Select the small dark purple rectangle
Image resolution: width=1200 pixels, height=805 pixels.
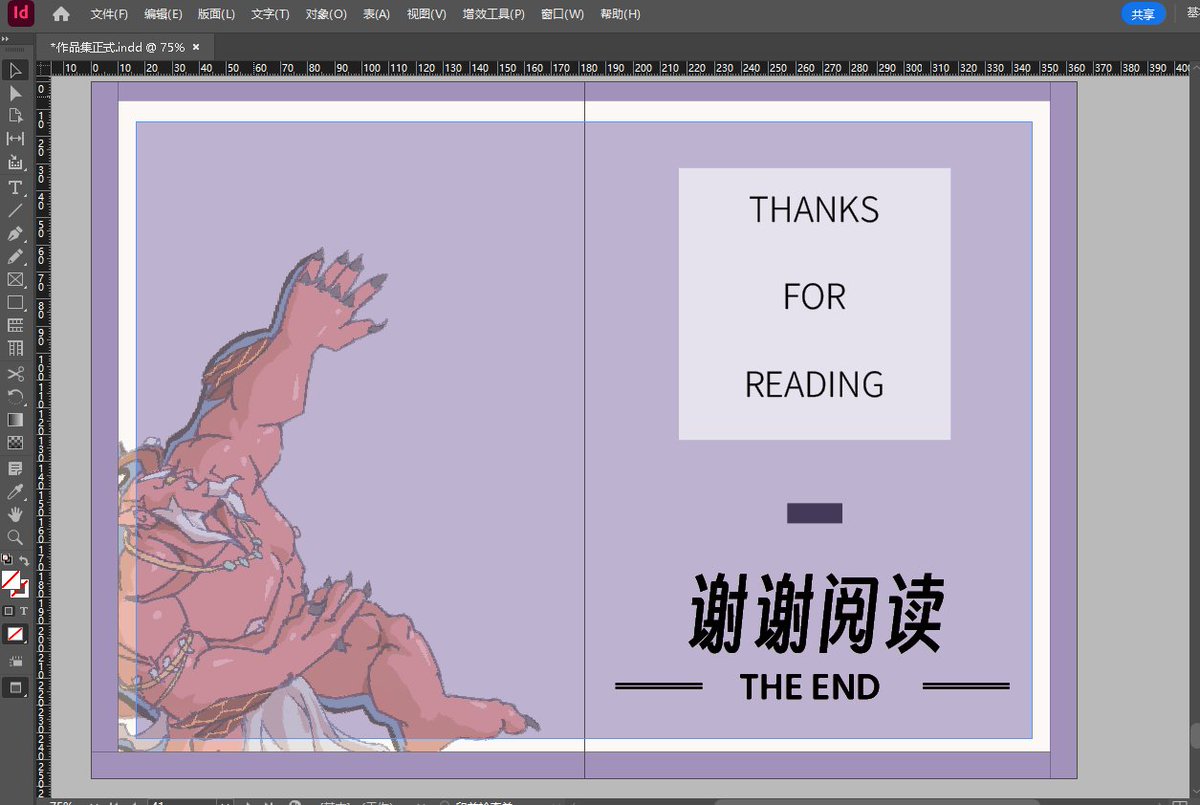(x=814, y=513)
